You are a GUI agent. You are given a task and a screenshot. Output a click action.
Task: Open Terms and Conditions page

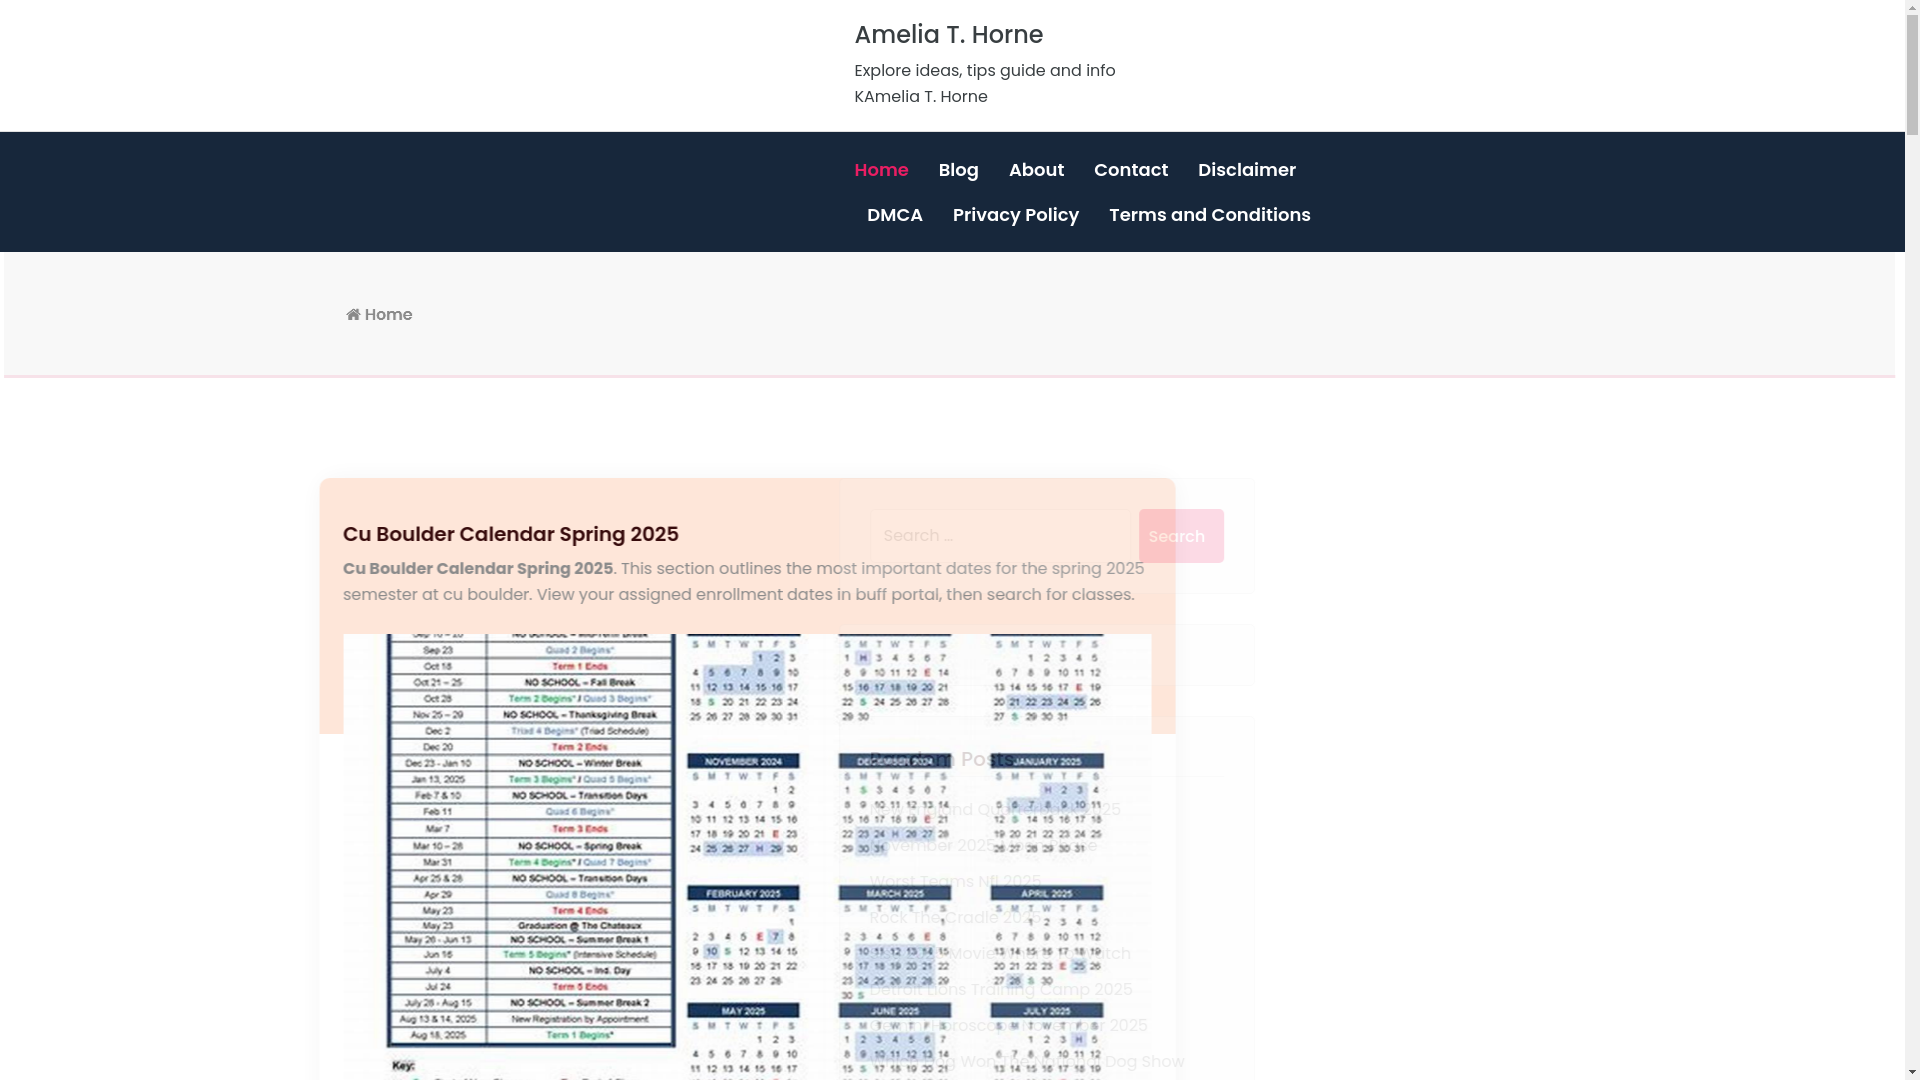click(x=1210, y=215)
